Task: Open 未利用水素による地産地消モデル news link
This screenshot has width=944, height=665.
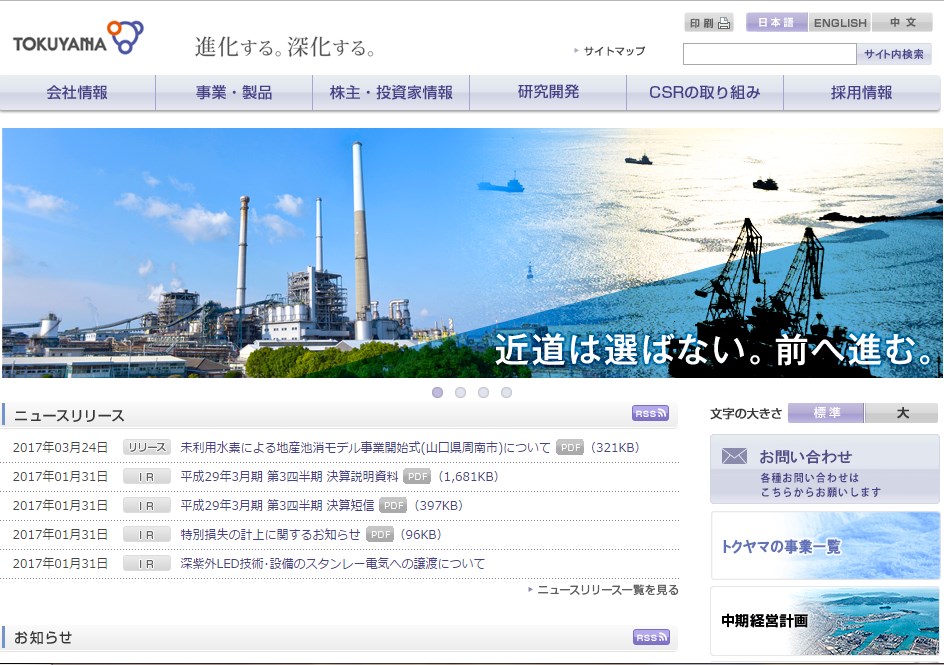Action: tap(365, 448)
